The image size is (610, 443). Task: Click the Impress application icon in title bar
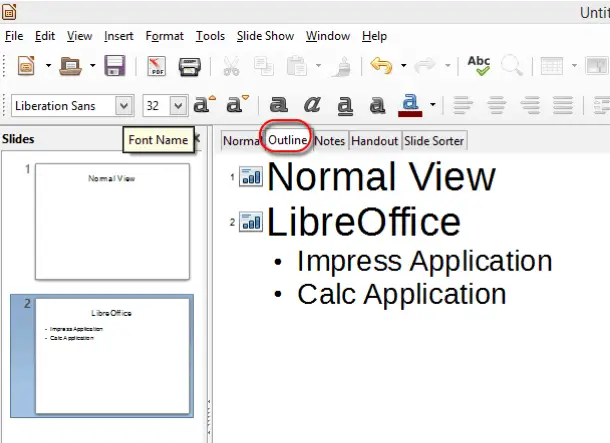[9, 12]
